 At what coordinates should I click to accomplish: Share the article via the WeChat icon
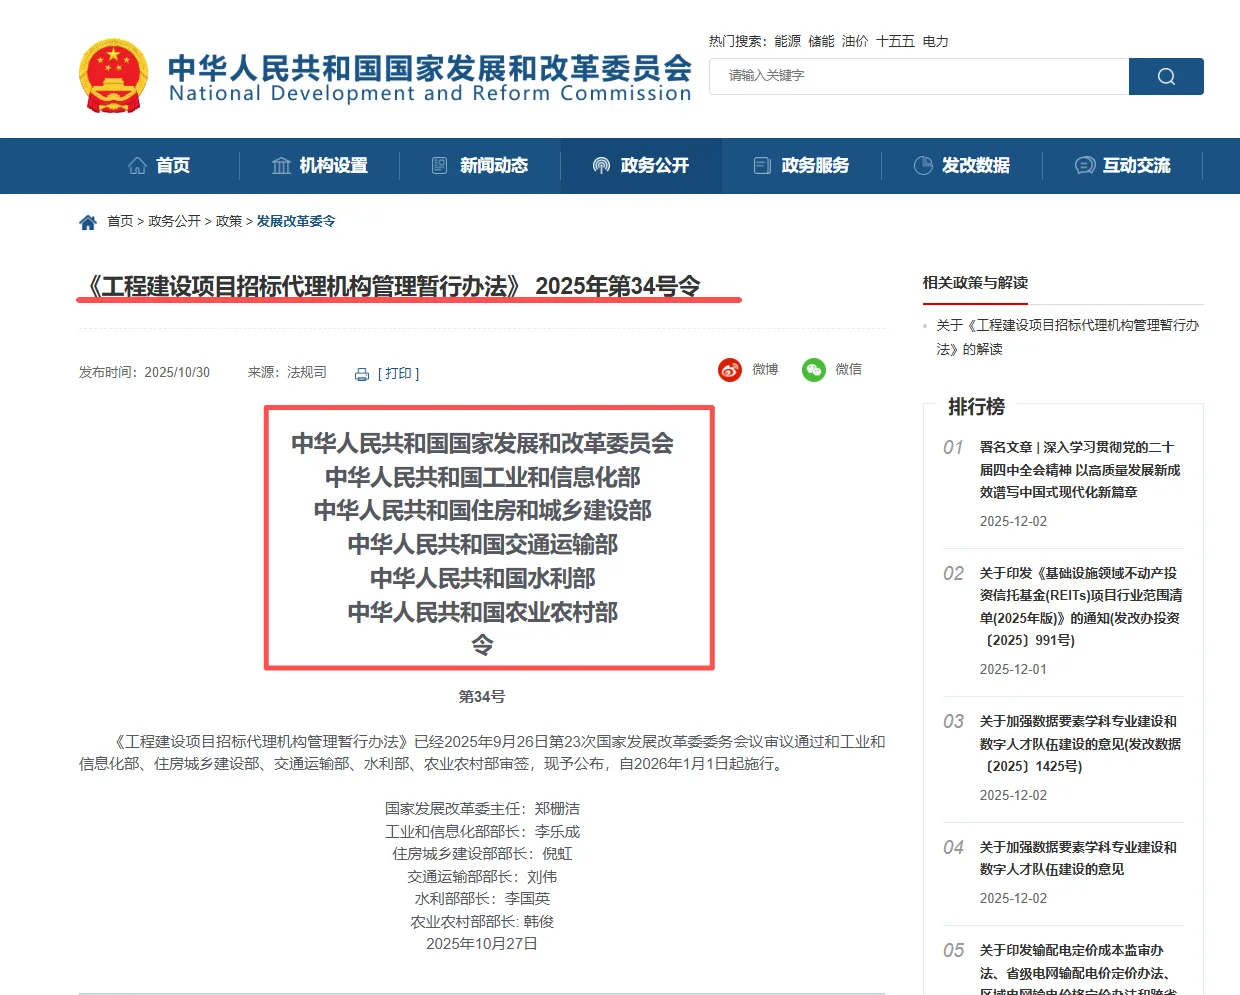(x=814, y=369)
